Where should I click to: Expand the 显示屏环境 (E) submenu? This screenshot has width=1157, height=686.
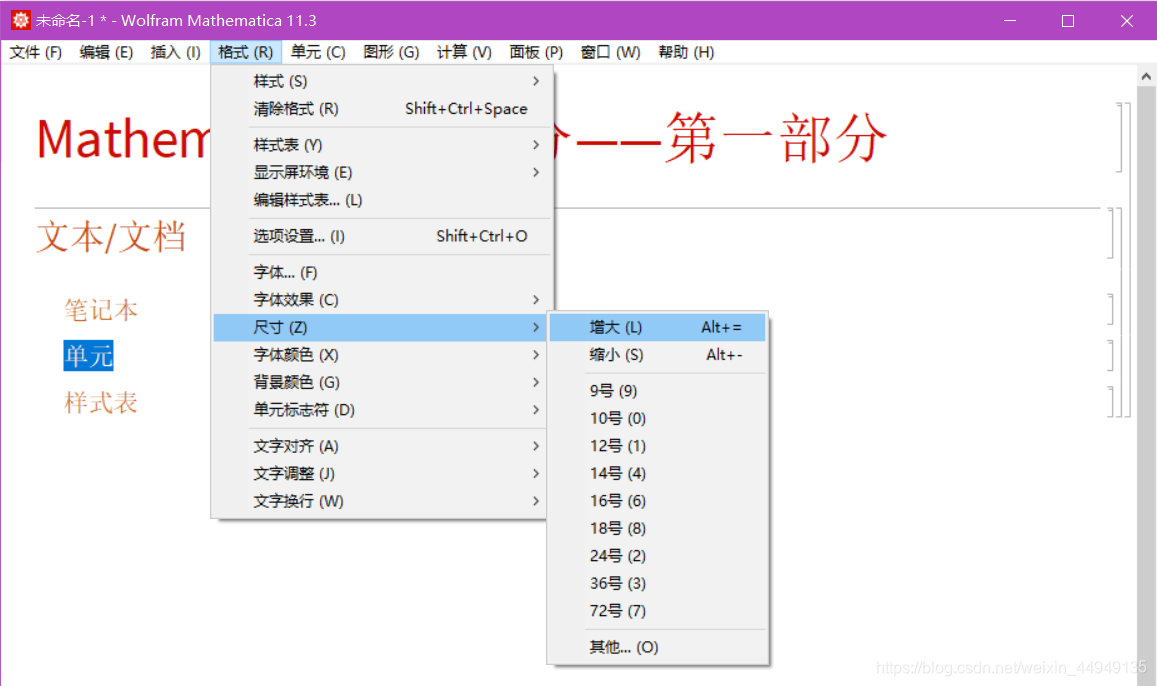click(x=381, y=173)
